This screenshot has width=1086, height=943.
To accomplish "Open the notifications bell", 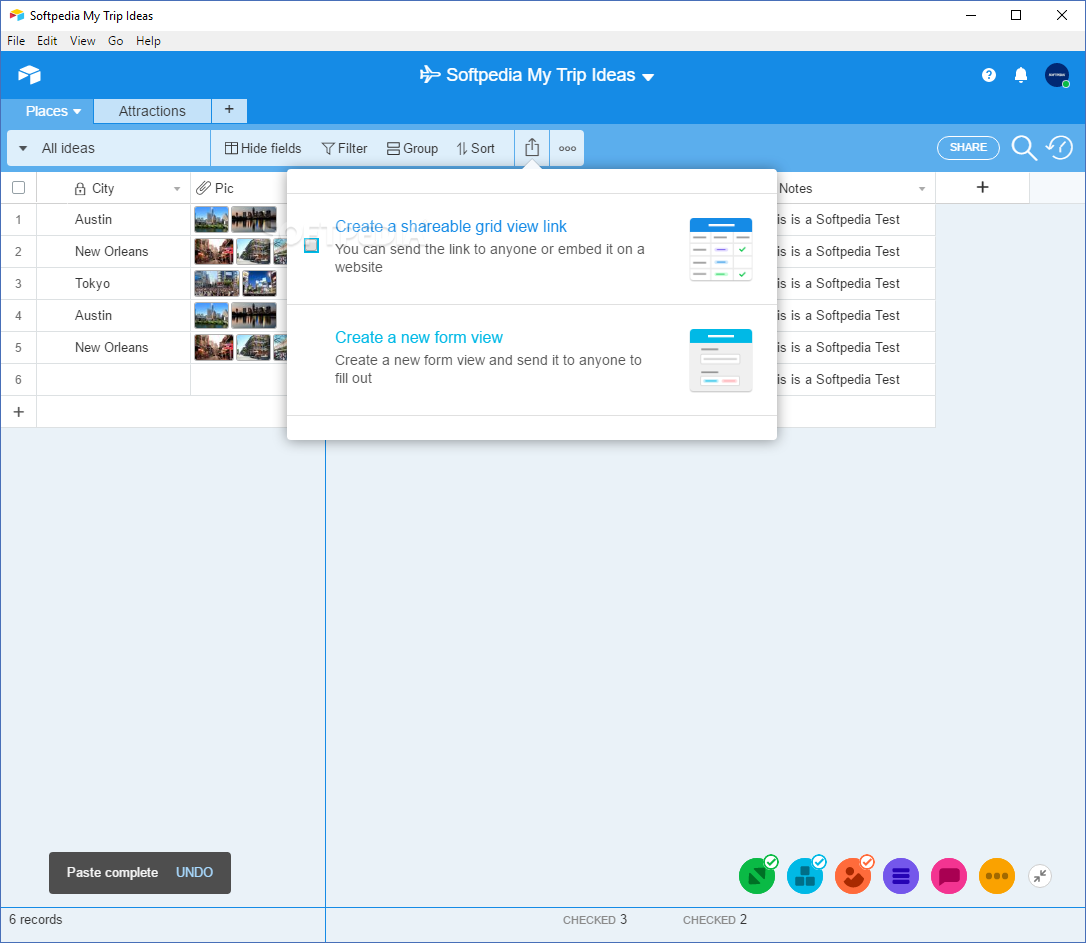I will click(x=1020, y=75).
